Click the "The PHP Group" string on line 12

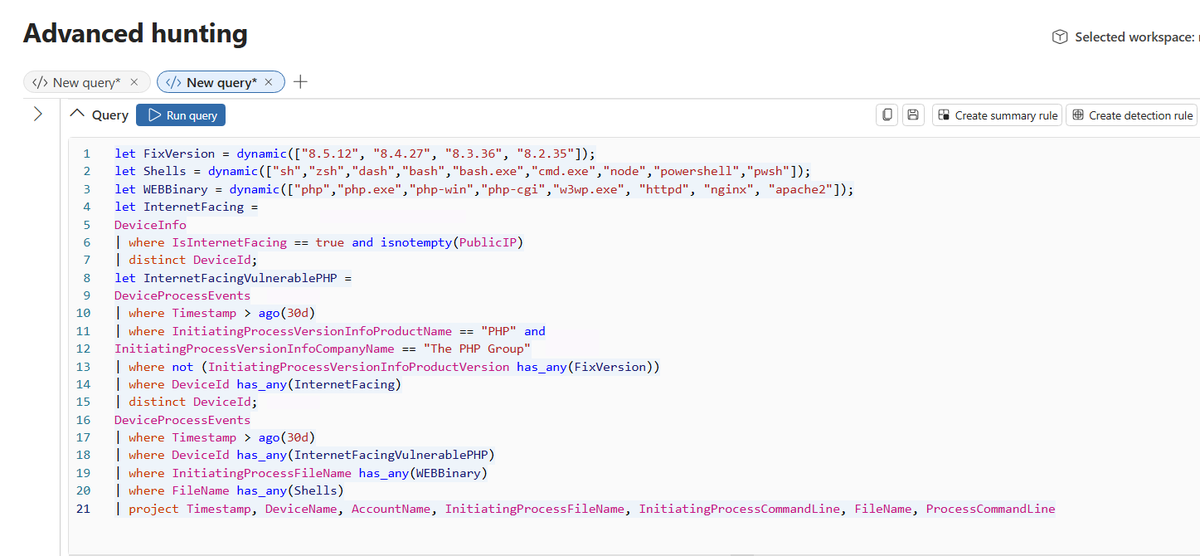(476, 349)
